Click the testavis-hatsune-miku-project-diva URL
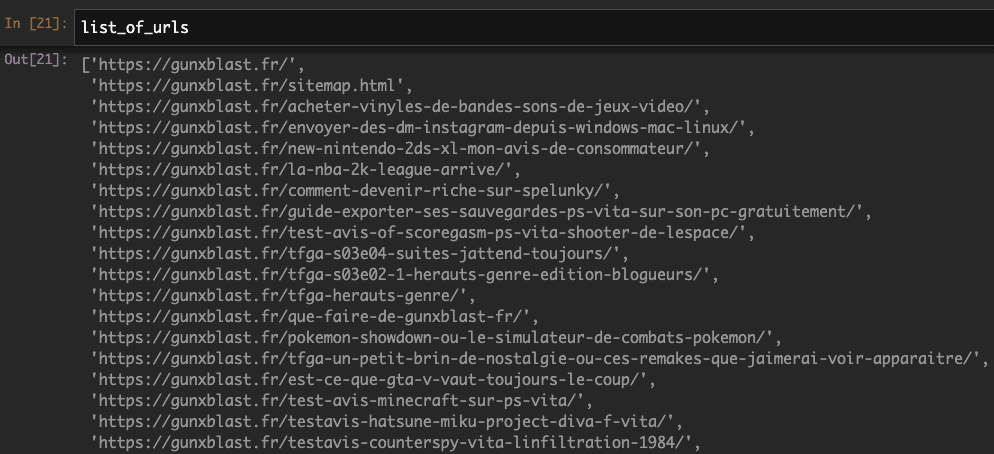 [387, 420]
